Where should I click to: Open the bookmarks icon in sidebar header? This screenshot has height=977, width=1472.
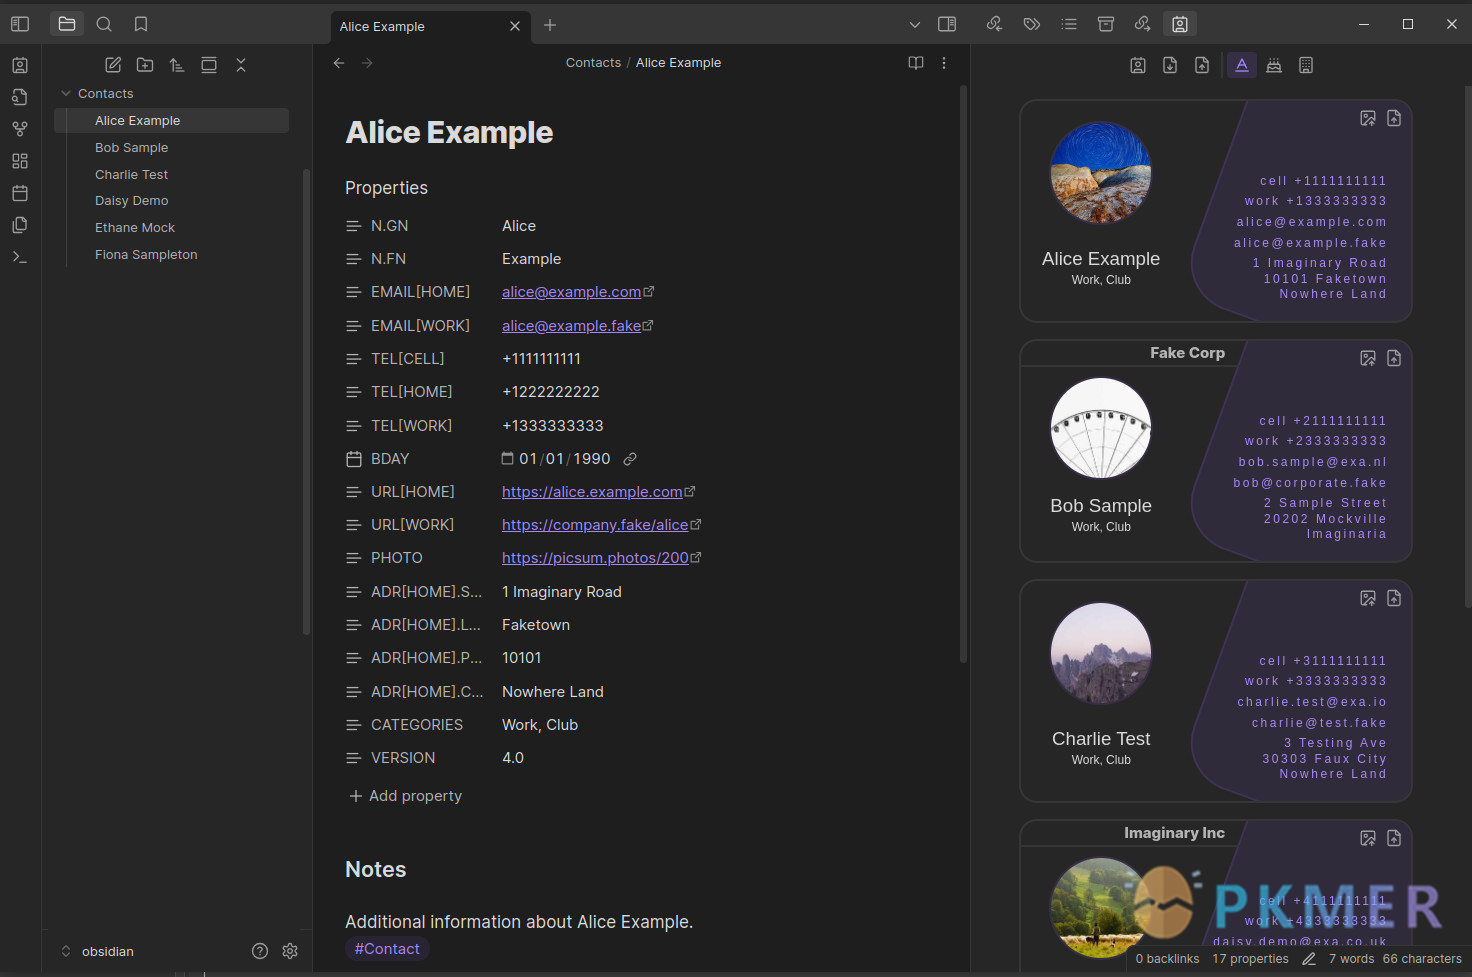[x=141, y=24]
